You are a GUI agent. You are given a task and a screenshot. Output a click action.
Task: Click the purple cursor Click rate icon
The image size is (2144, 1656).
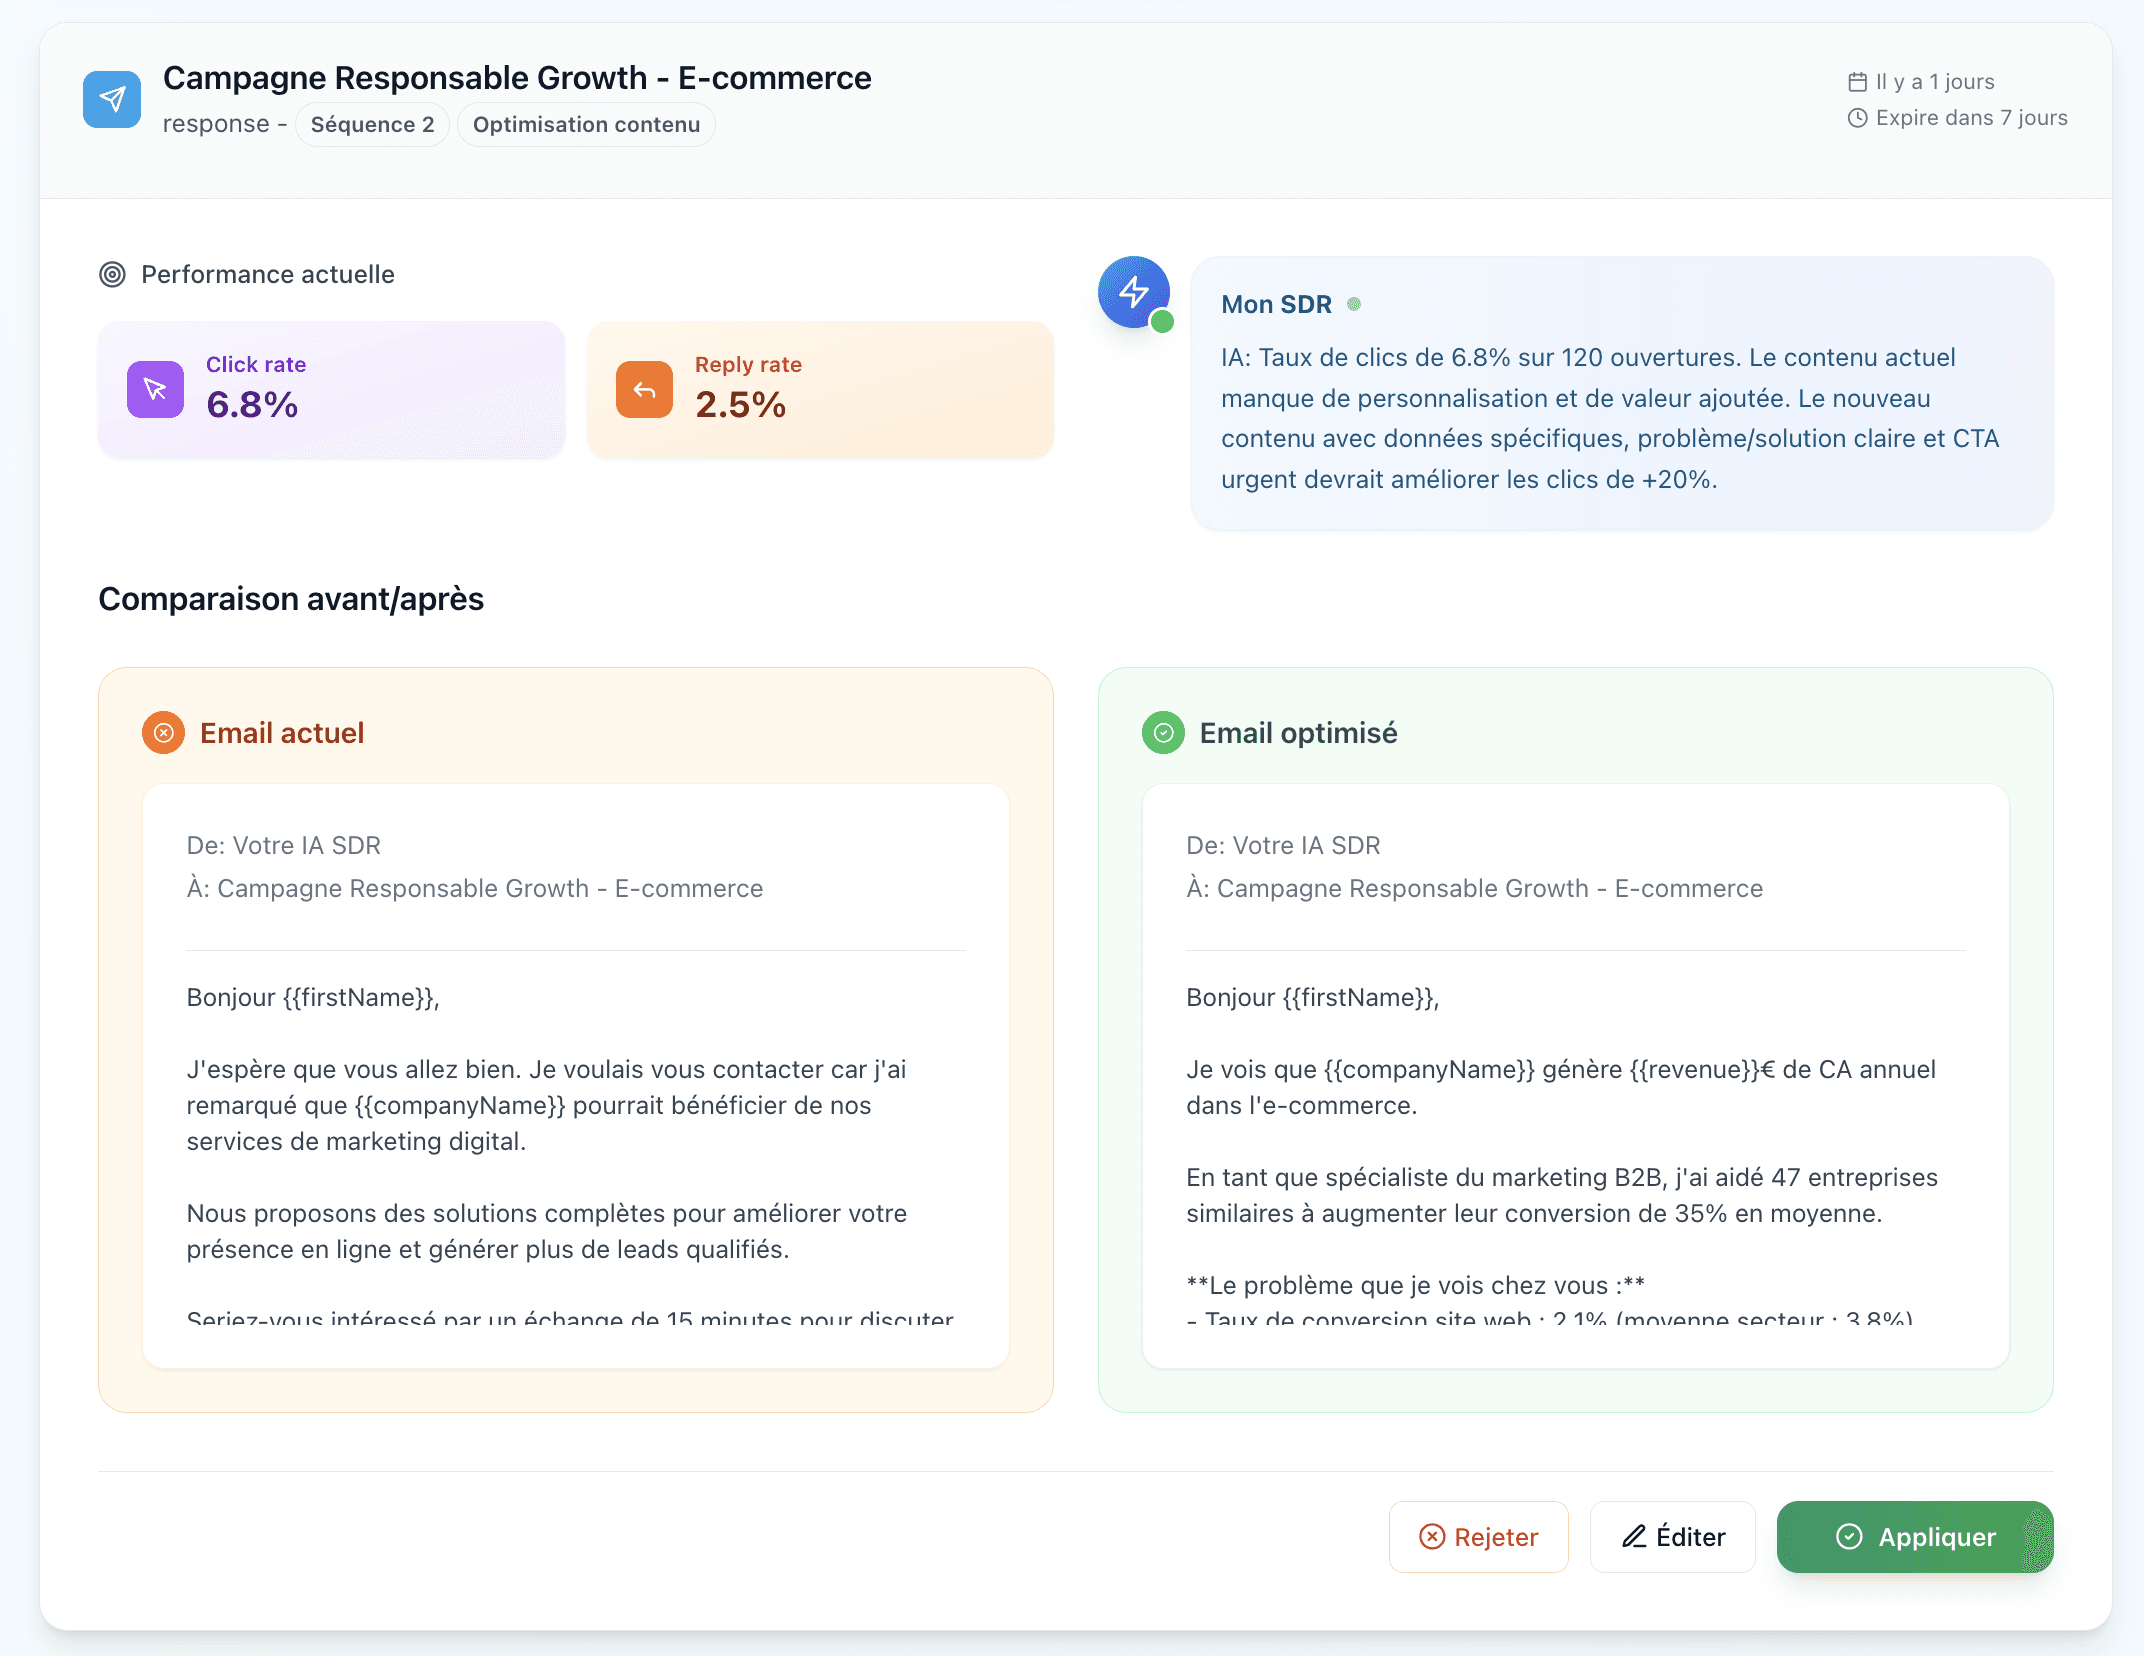point(155,389)
